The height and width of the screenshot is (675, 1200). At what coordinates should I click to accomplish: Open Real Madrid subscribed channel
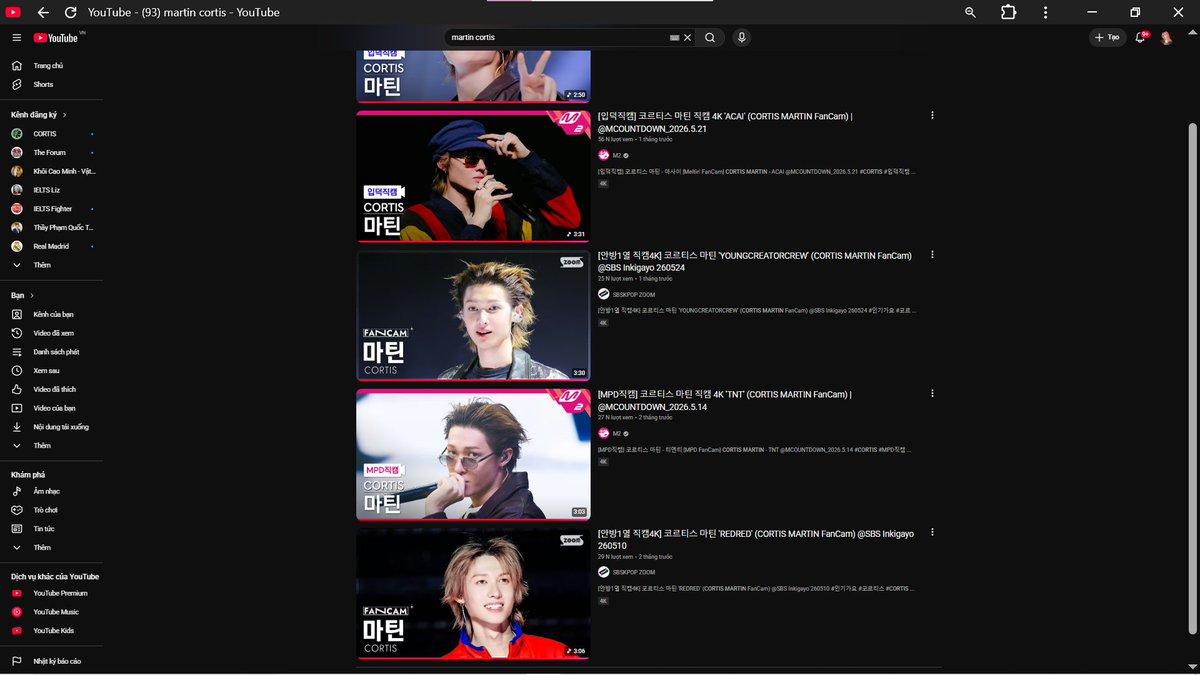point(51,246)
